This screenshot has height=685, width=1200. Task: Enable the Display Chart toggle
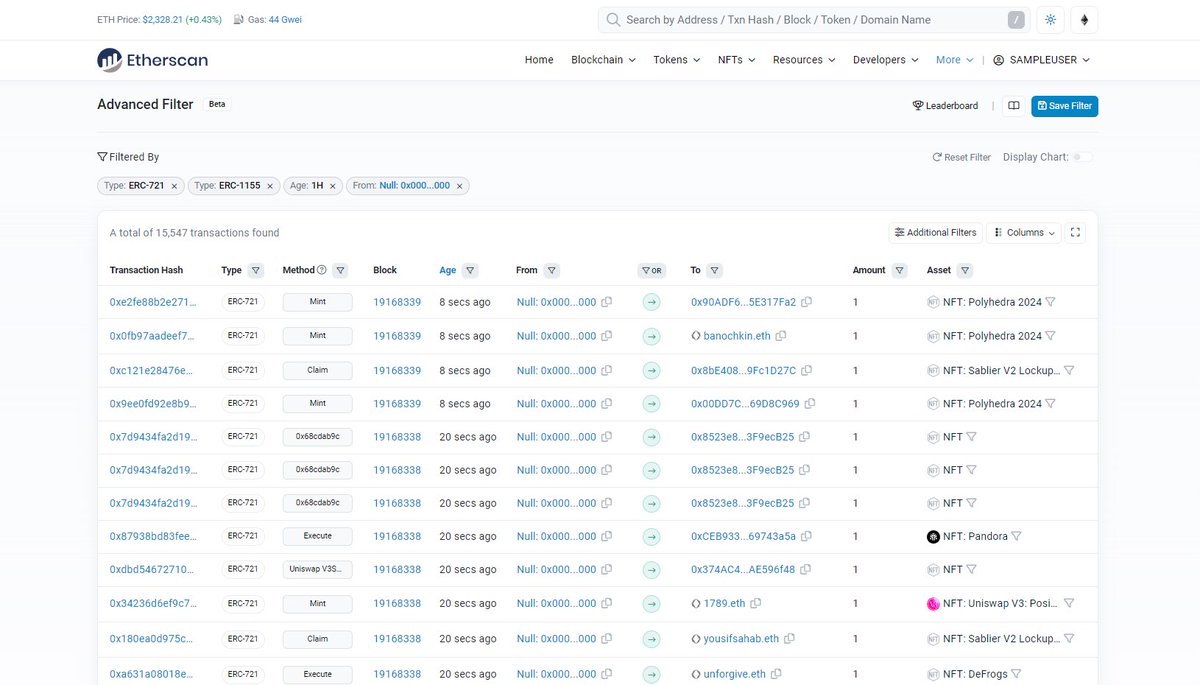pyautogui.click(x=1083, y=157)
